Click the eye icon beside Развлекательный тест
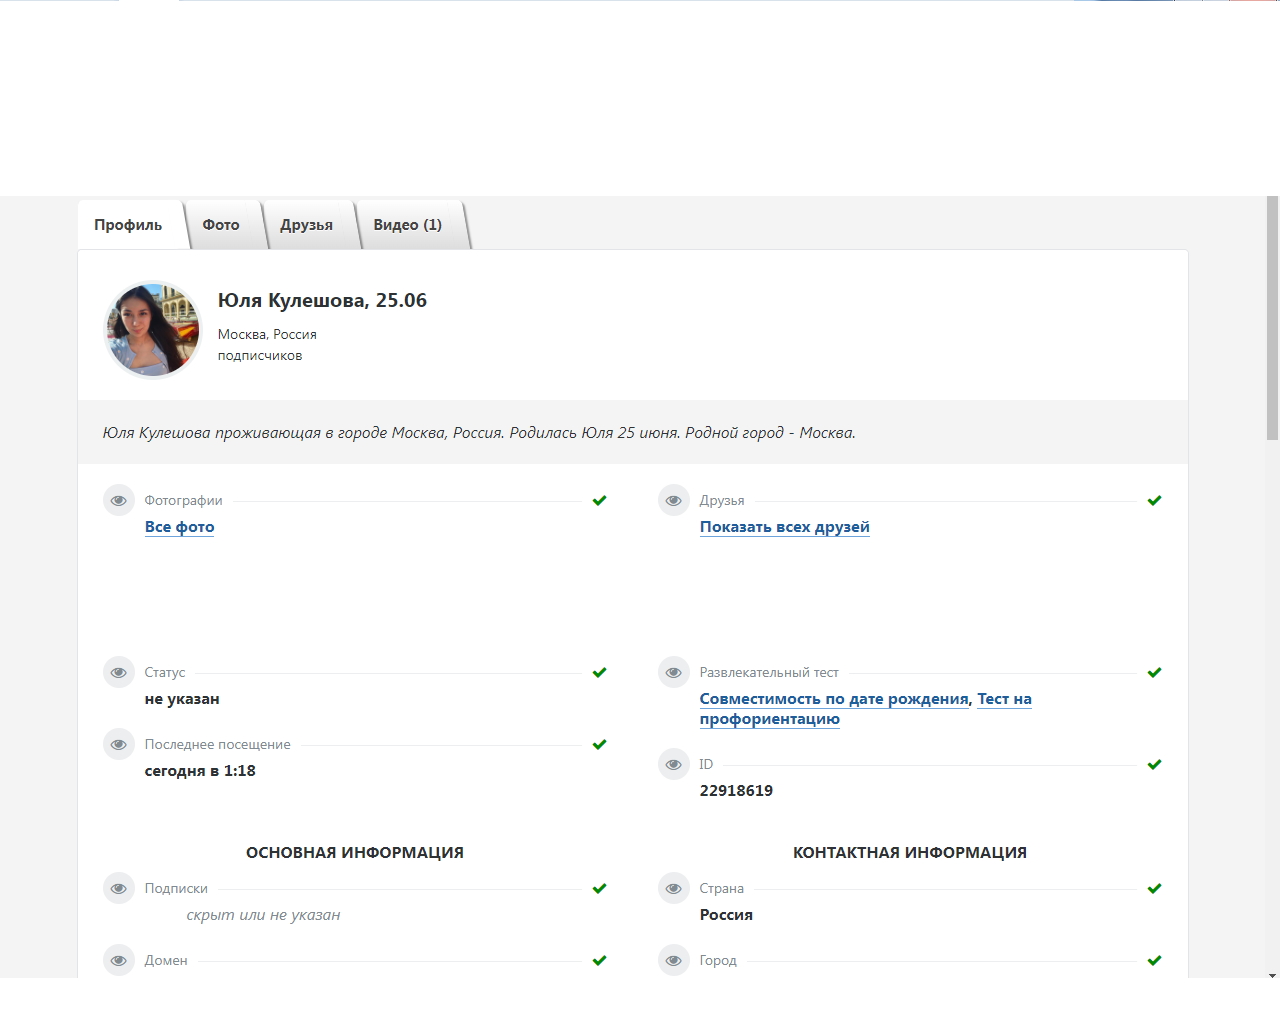The height and width of the screenshot is (1024, 1280). pyautogui.click(x=674, y=672)
